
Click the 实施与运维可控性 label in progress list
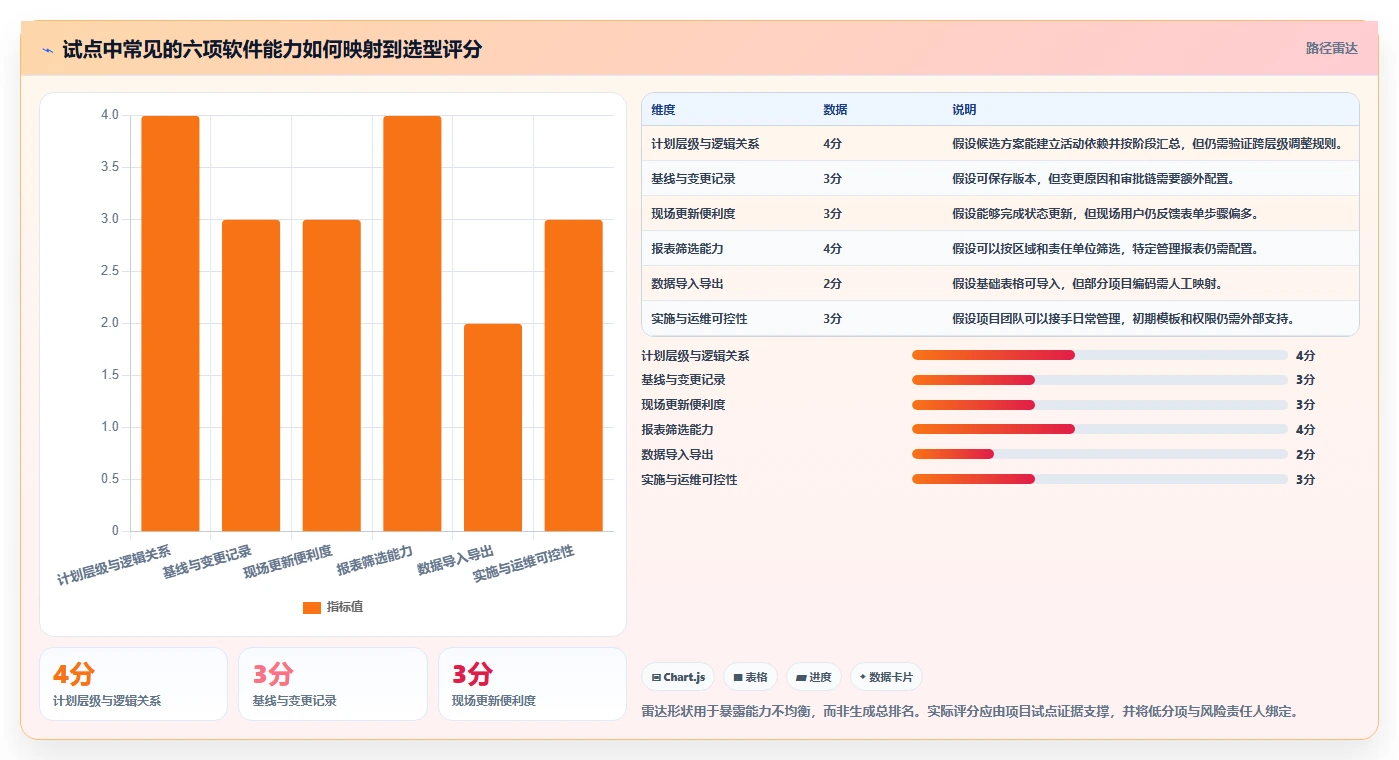pos(689,479)
